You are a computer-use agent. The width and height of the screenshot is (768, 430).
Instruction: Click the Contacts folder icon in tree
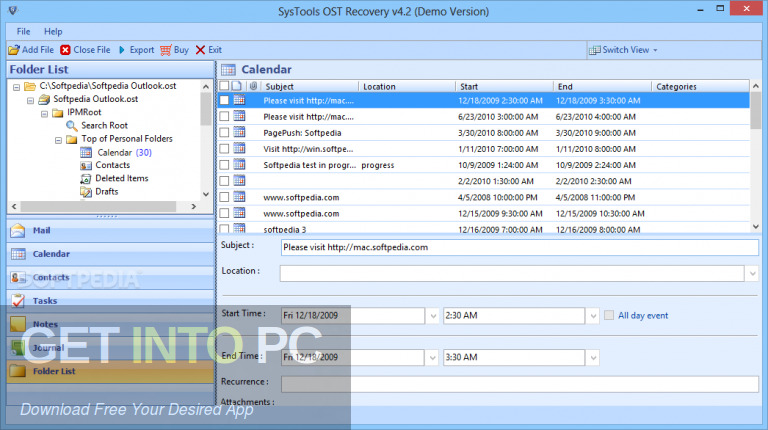pyautogui.click(x=86, y=166)
